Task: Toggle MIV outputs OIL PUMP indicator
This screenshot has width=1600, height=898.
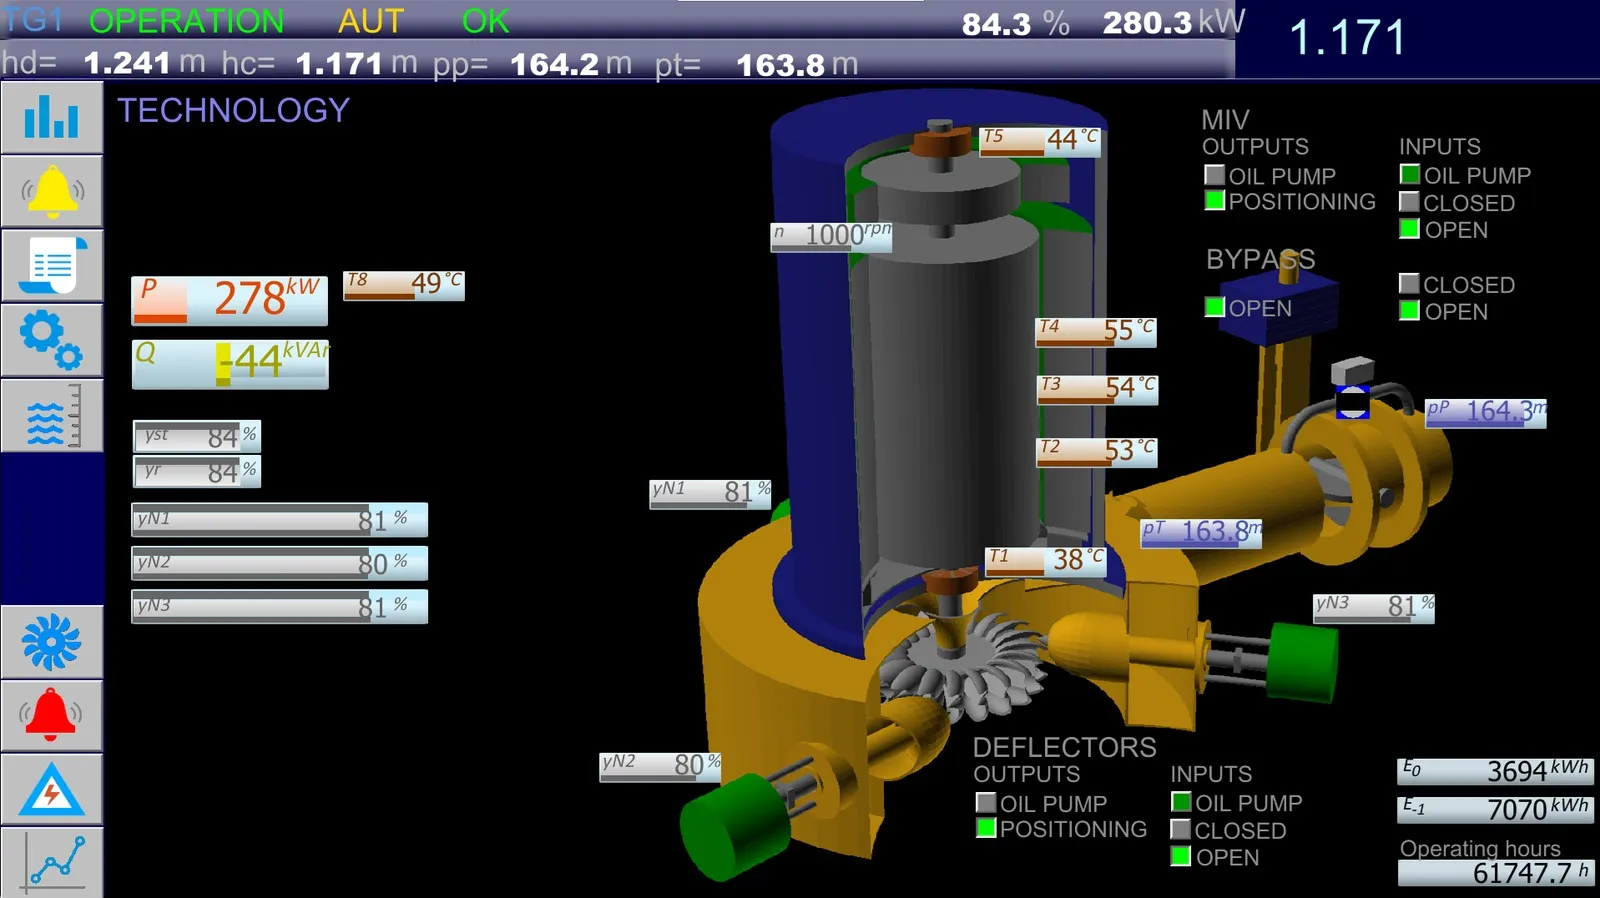Action: [x=1215, y=175]
